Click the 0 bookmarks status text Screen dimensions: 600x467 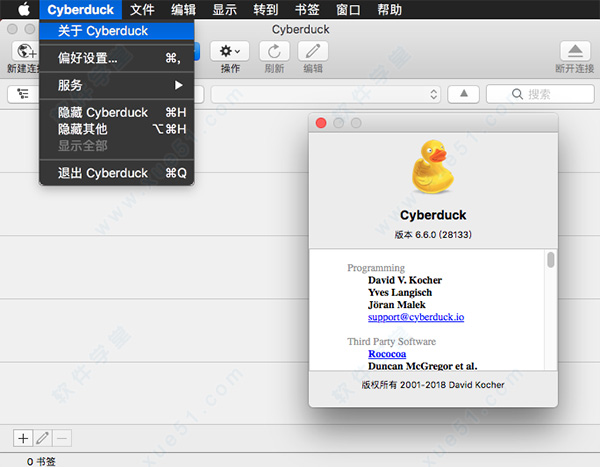pos(41,462)
